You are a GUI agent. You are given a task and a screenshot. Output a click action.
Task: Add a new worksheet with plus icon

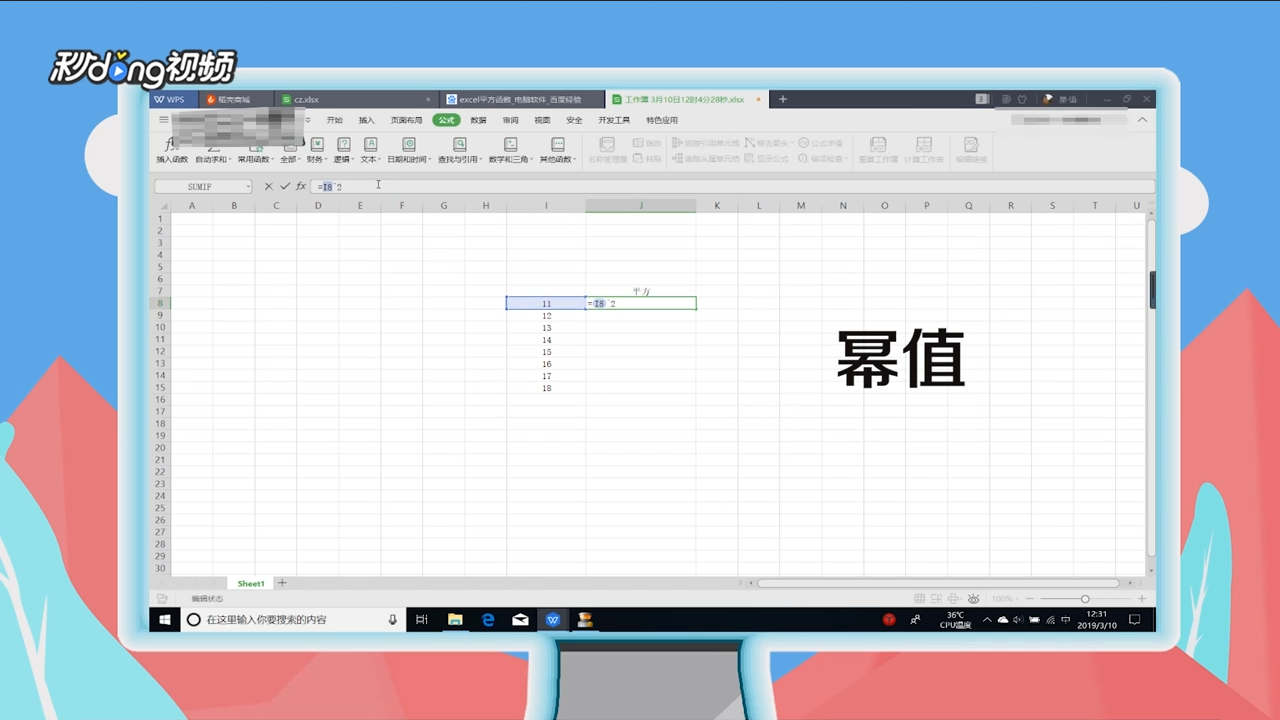(282, 583)
